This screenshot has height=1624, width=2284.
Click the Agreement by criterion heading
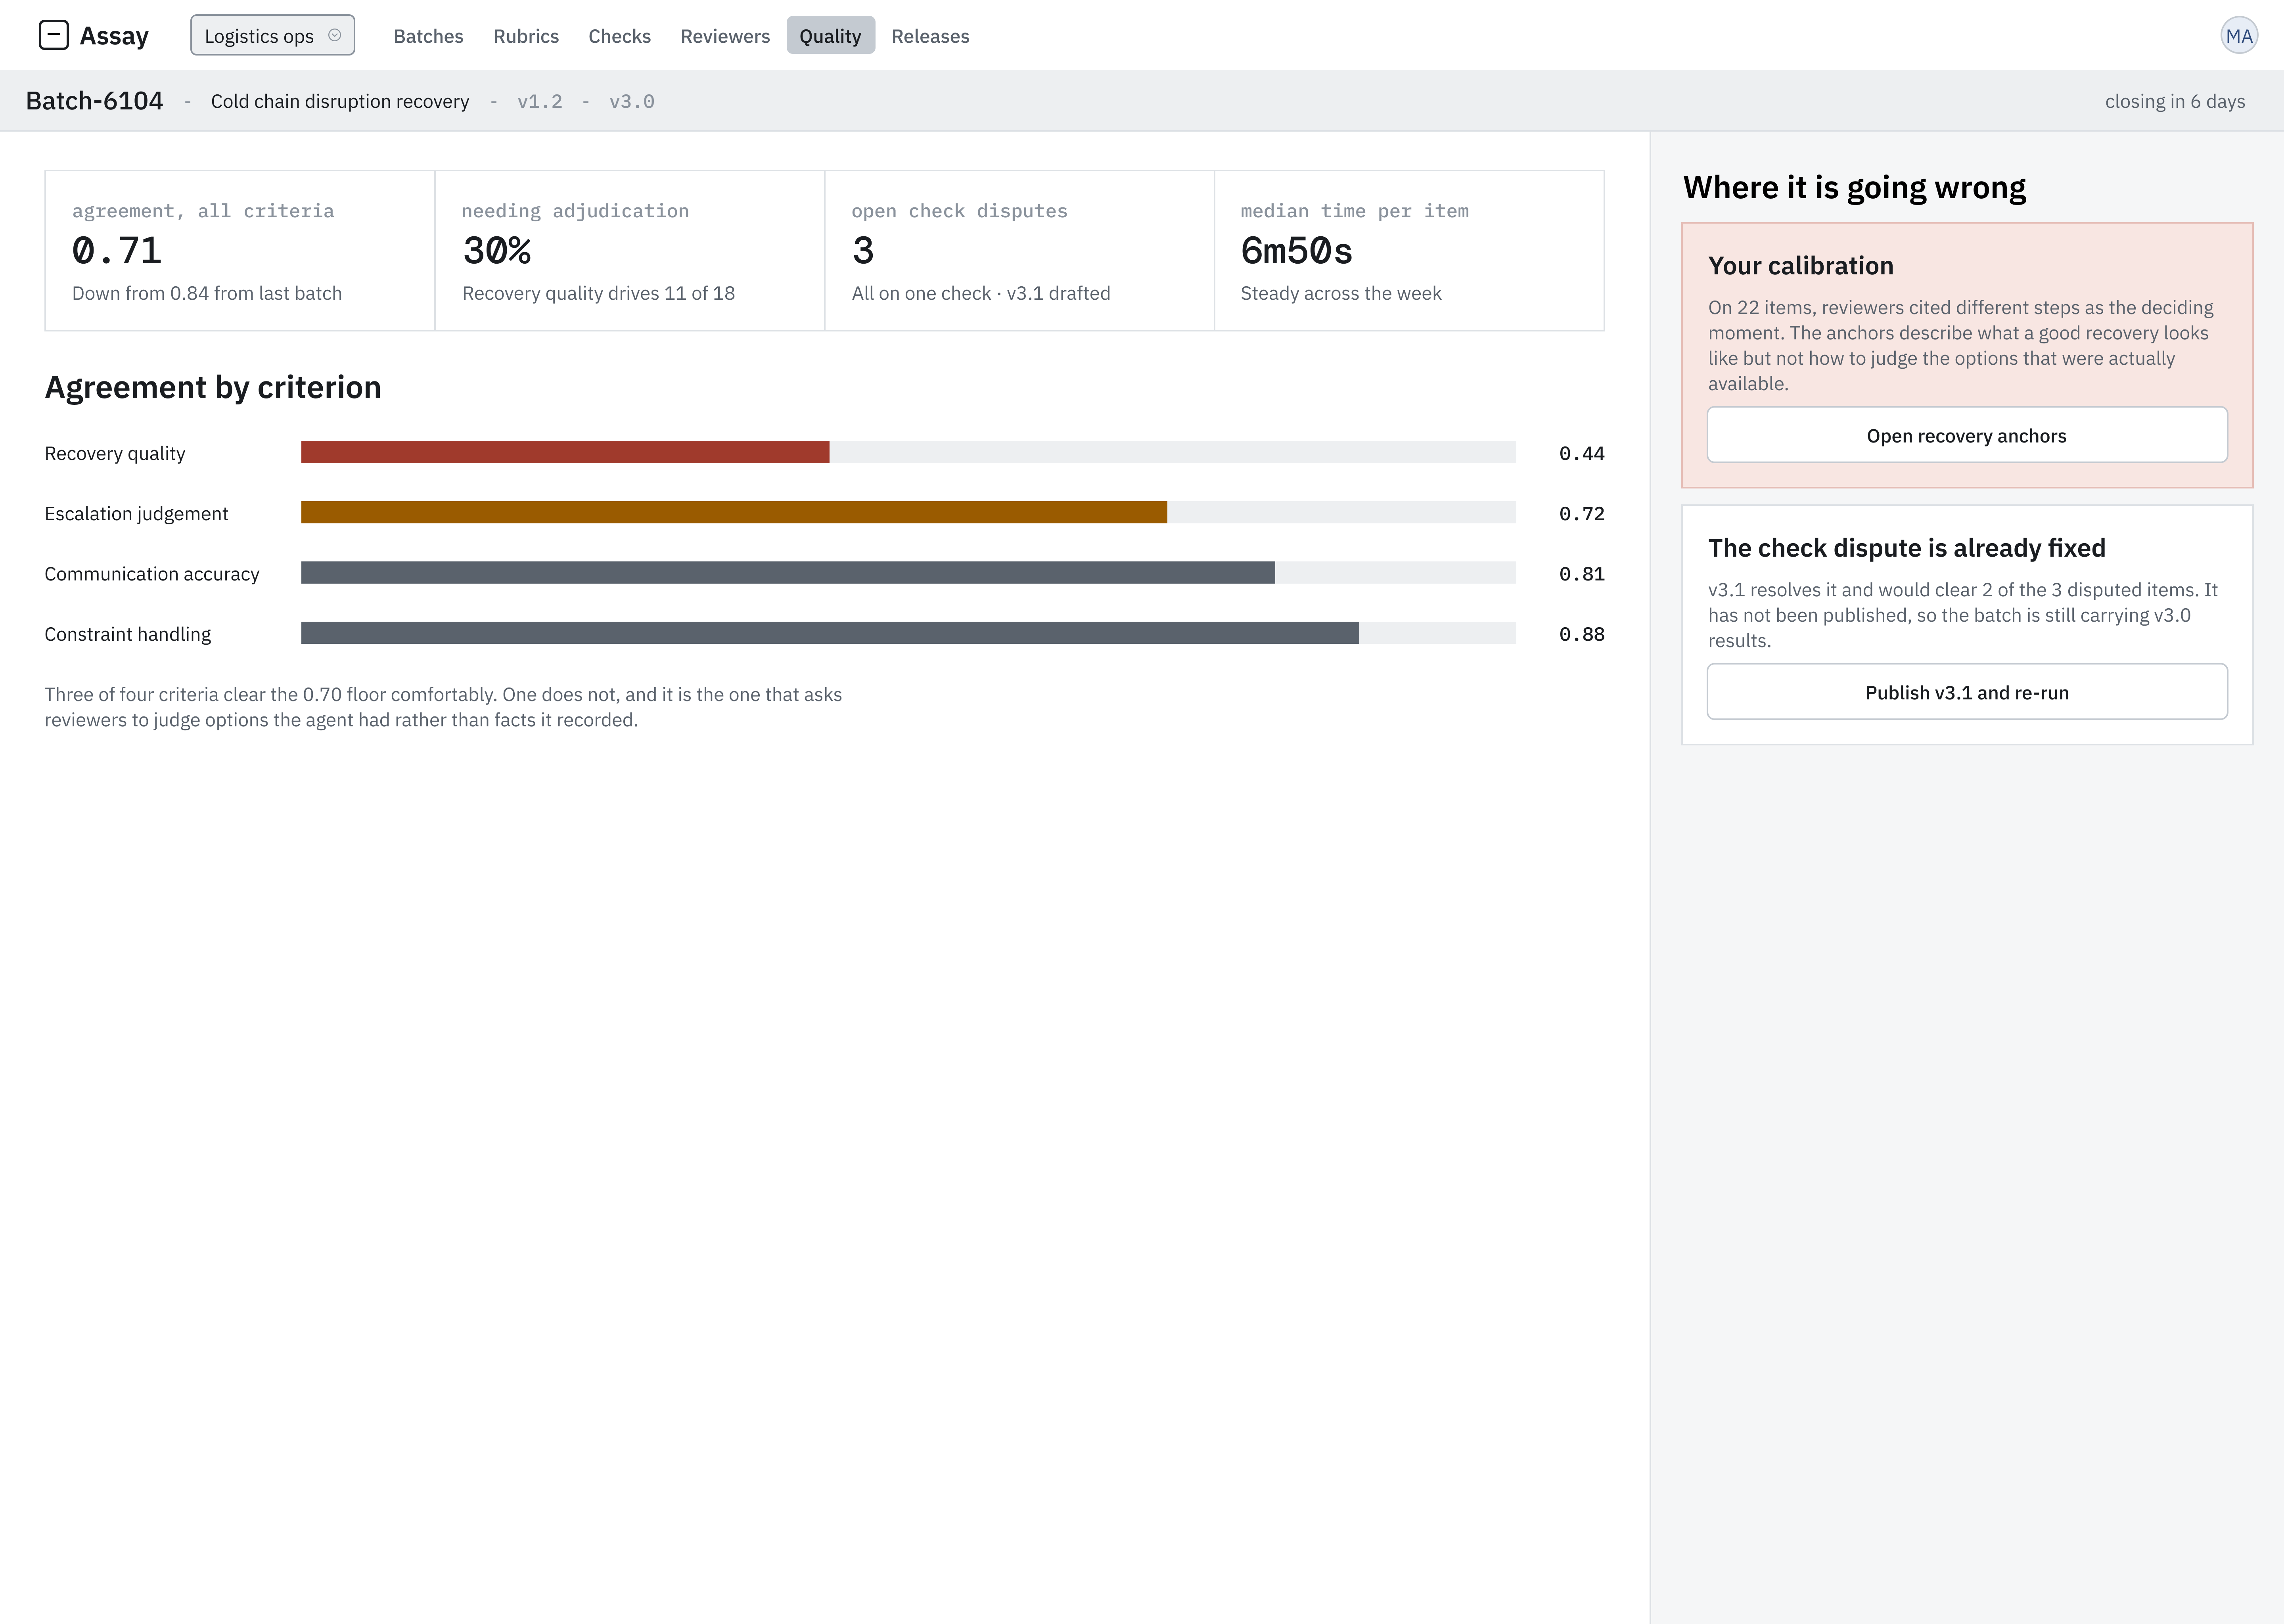pos(213,387)
